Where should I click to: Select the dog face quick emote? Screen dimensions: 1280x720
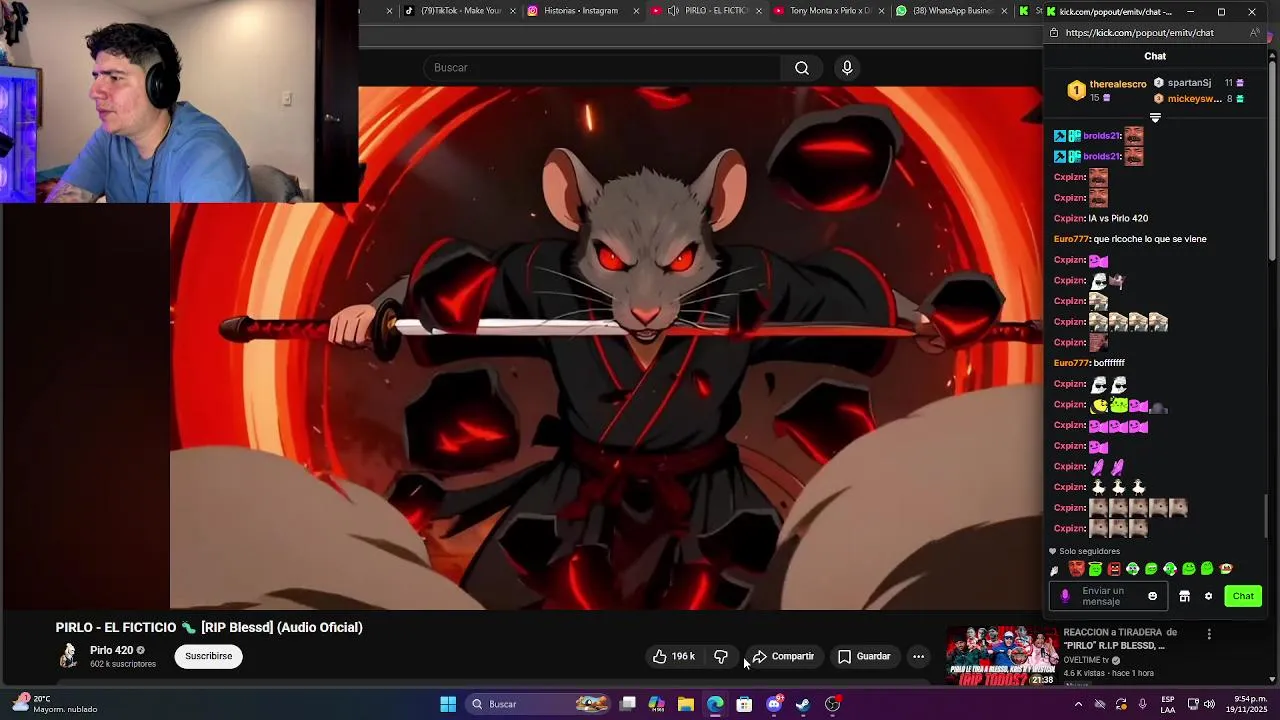click(x=1226, y=569)
